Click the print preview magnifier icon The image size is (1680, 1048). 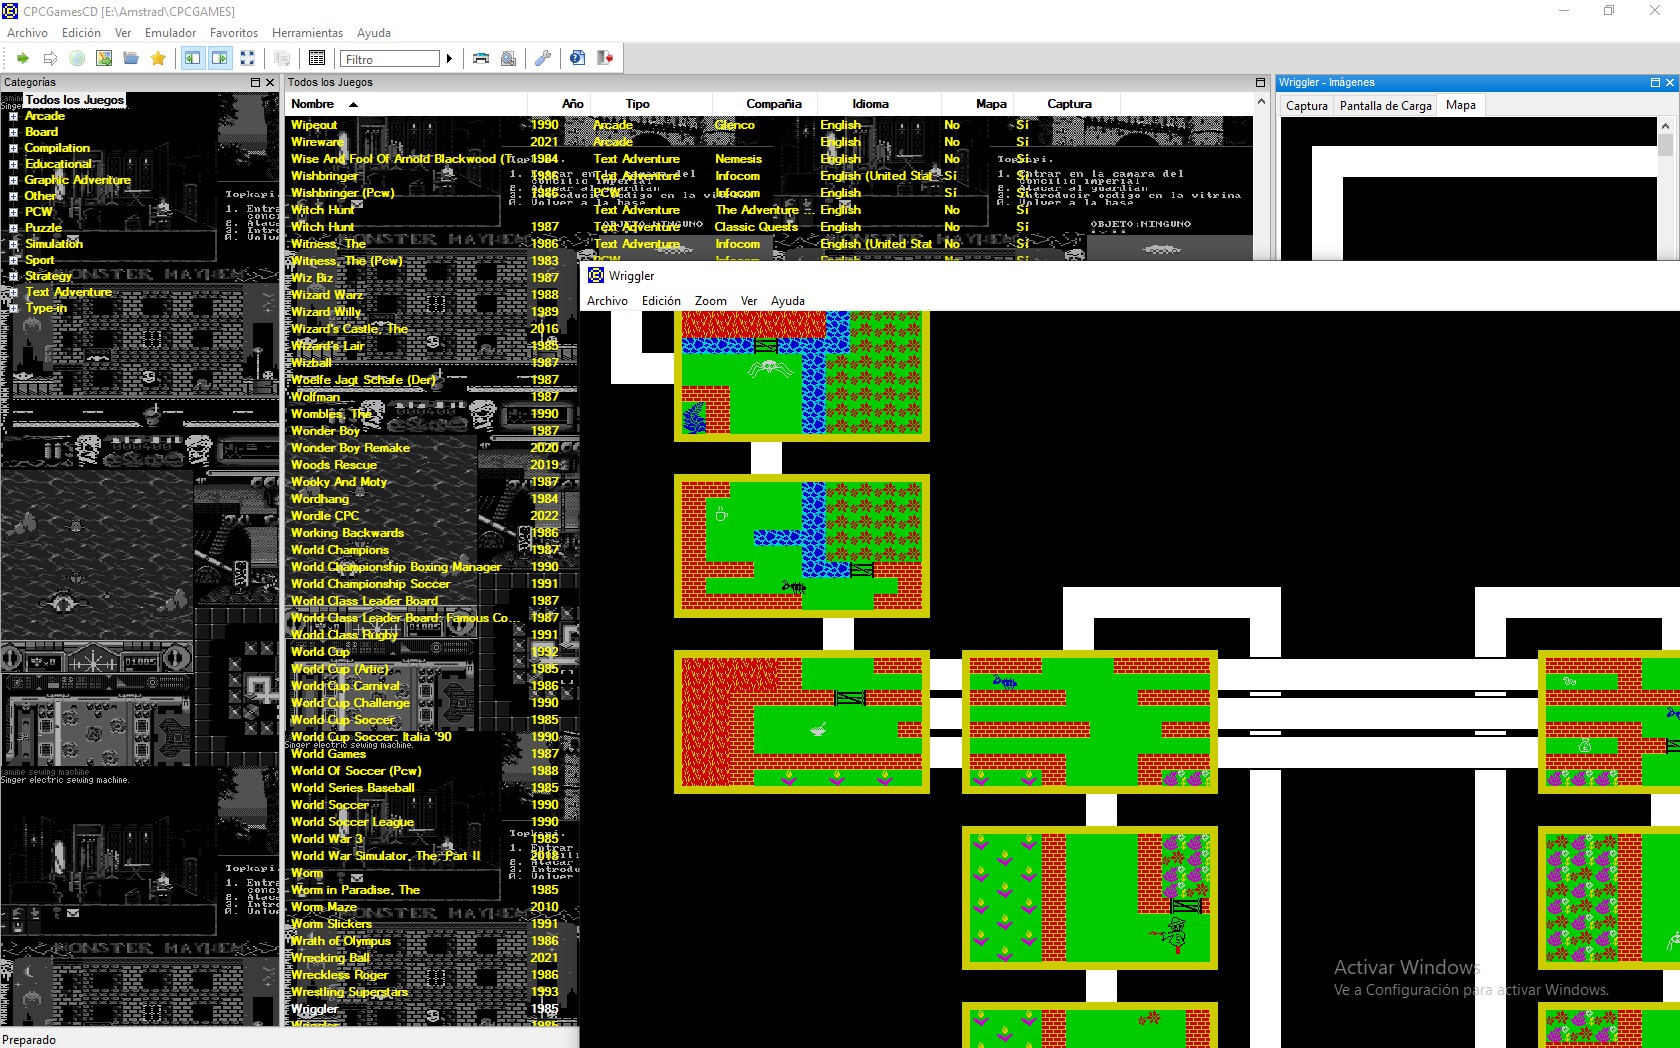pyautogui.click(x=509, y=58)
